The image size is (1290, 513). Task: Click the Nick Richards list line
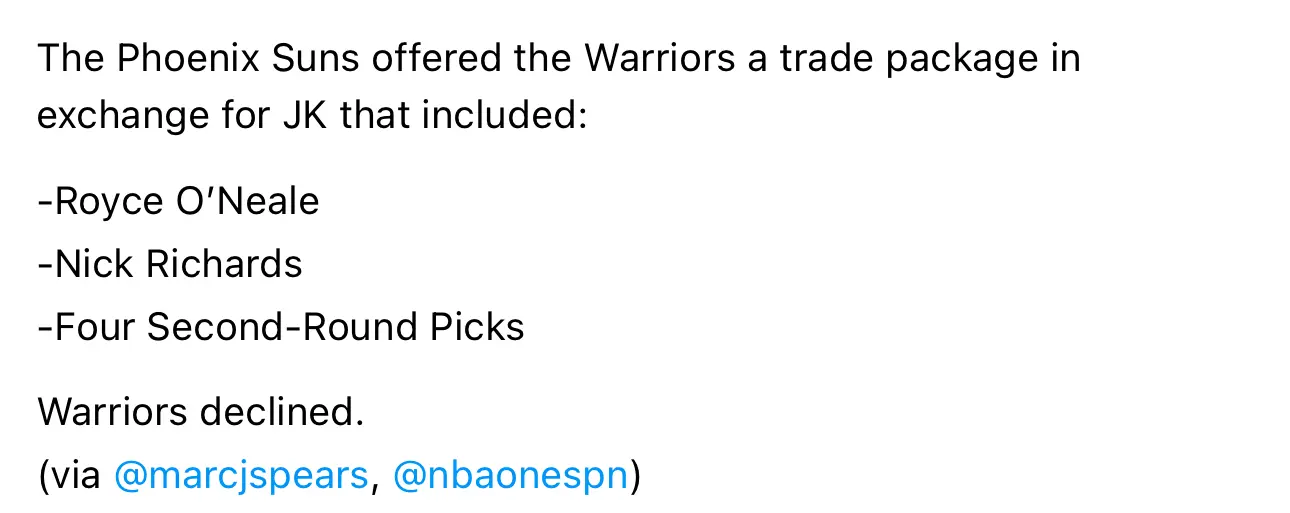click(170, 264)
